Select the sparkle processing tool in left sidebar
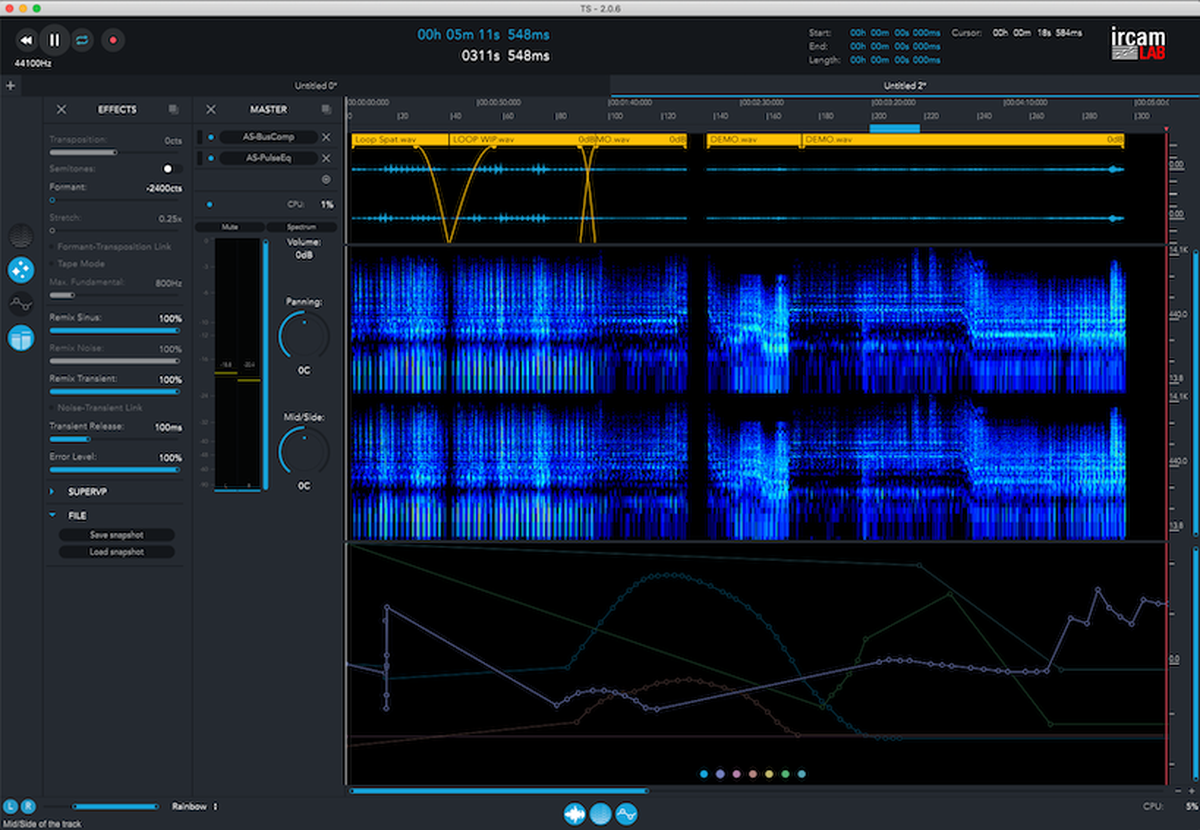Viewport: 1200px width, 830px height. [21, 270]
